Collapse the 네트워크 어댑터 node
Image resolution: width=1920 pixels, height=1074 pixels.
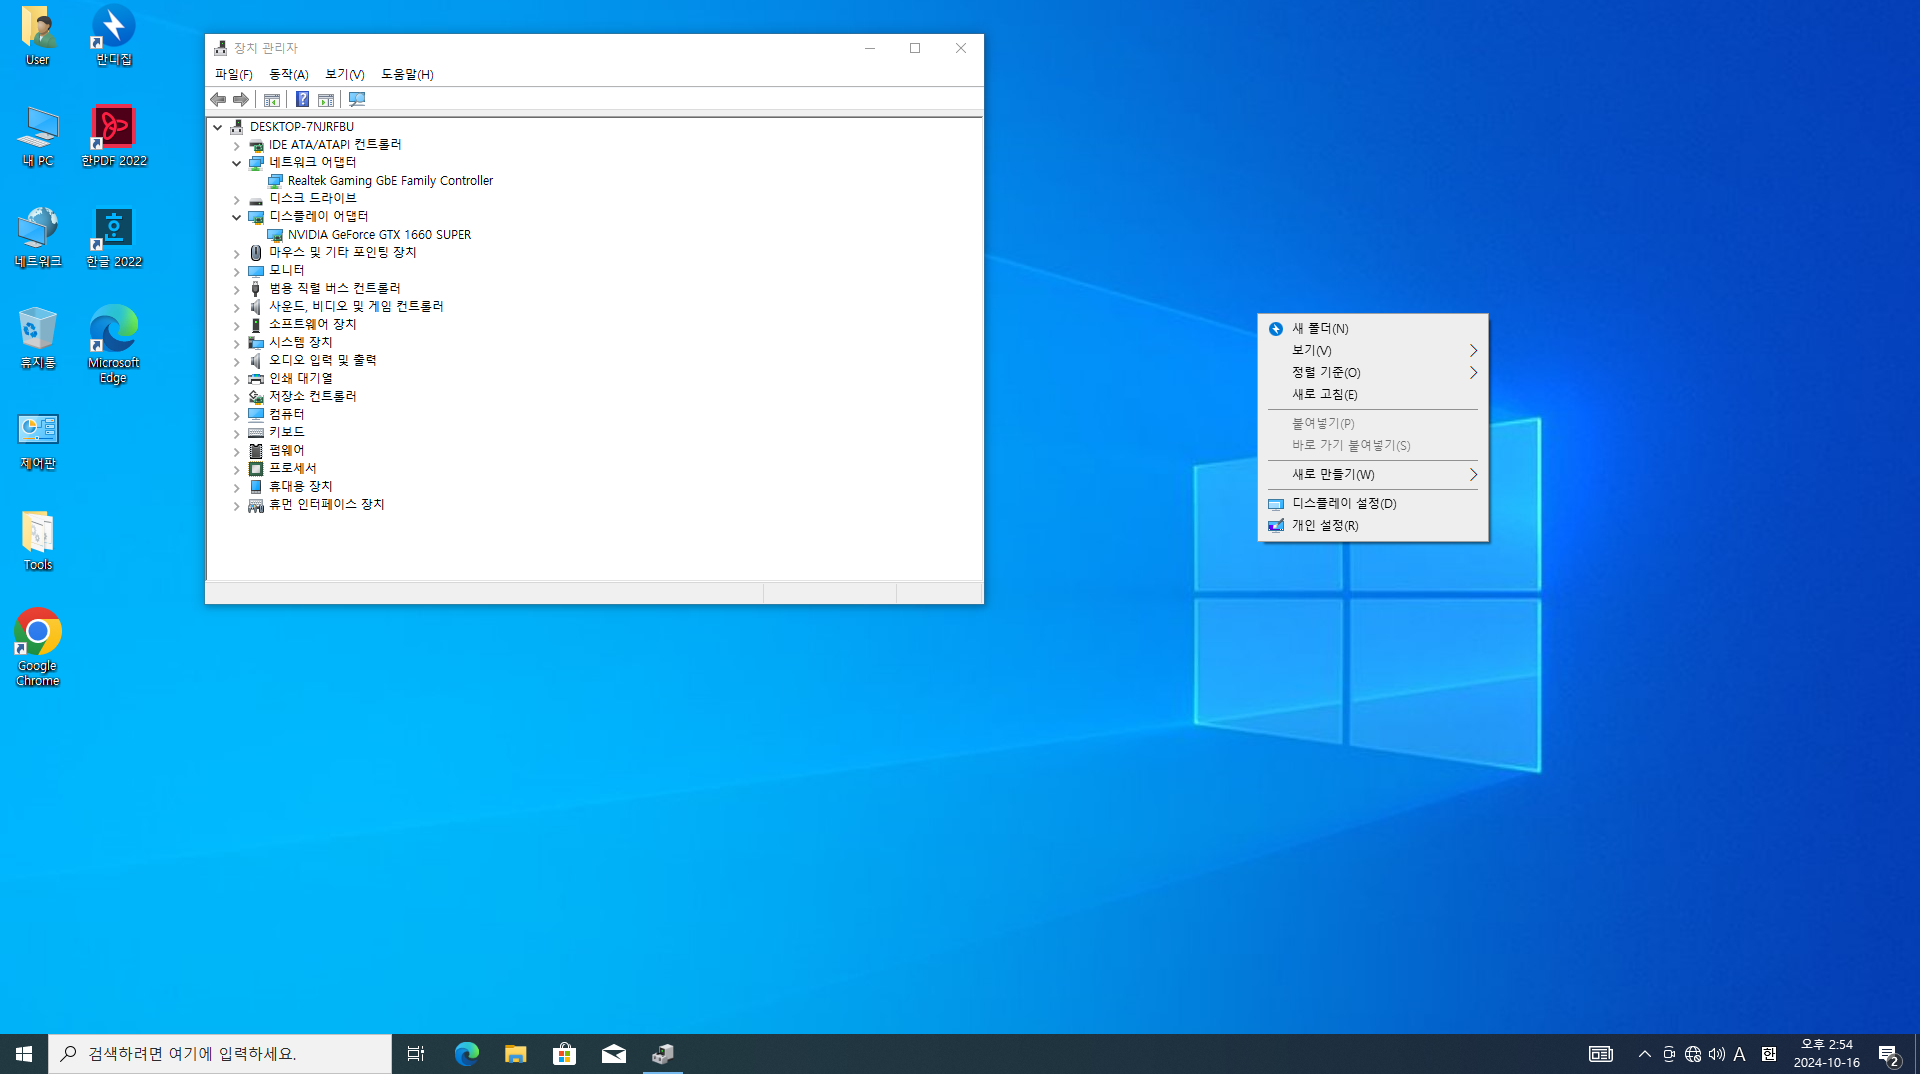tap(237, 163)
